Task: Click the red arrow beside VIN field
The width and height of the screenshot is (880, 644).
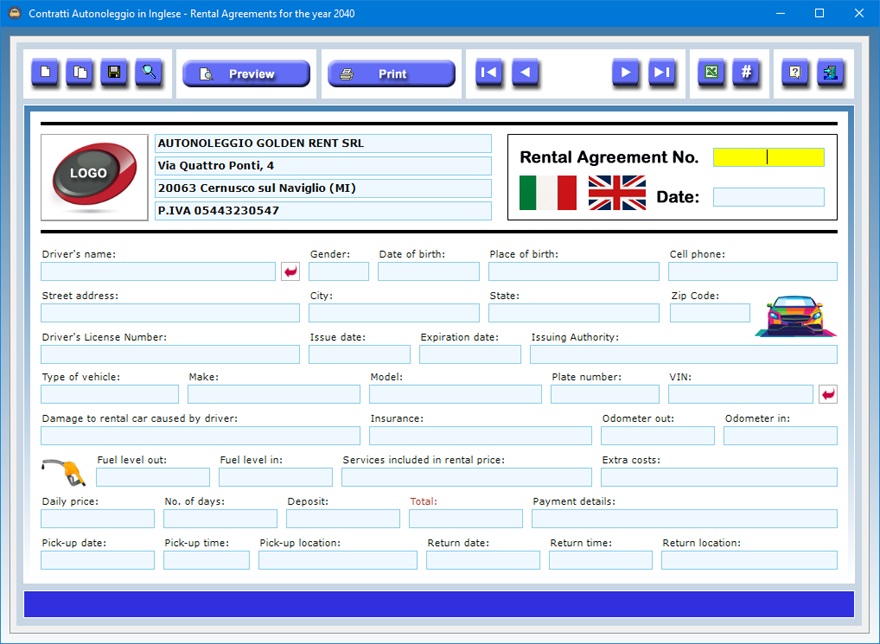Action: pyautogui.click(x=828, y=395)
